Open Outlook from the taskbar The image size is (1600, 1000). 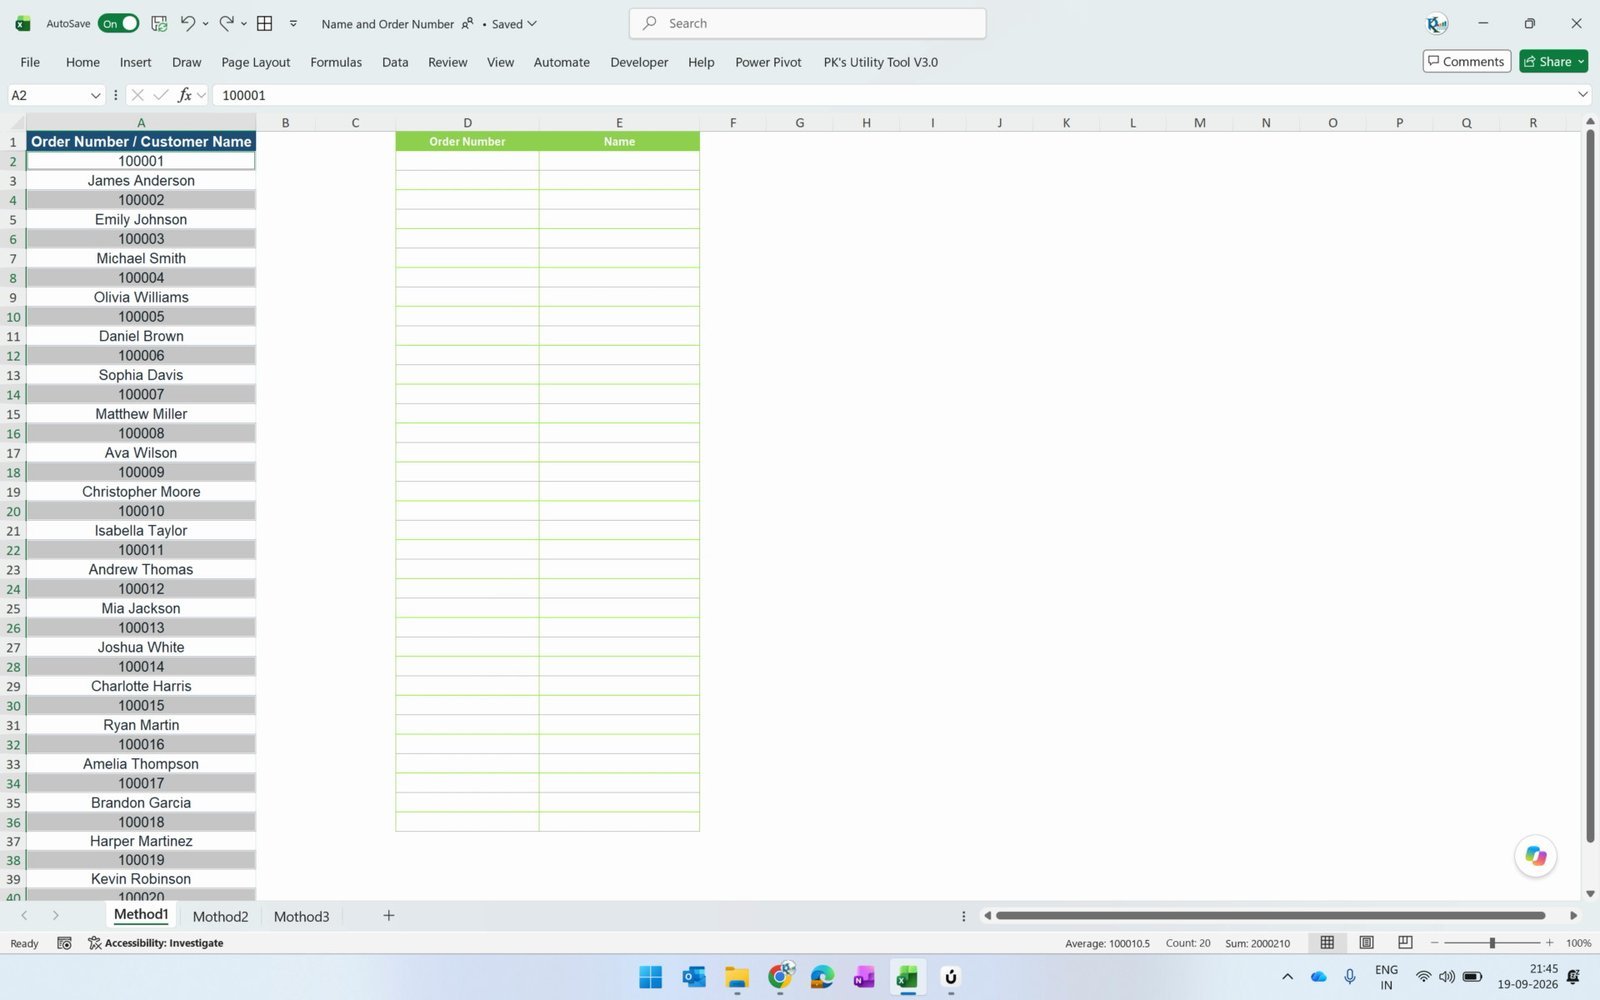(694, 977)
